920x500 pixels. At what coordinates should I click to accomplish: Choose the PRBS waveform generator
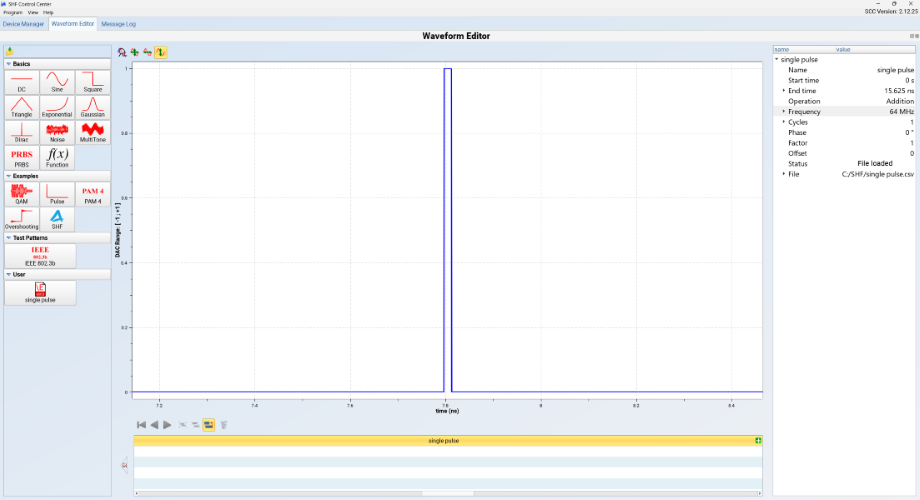click(x=21, y=156)
